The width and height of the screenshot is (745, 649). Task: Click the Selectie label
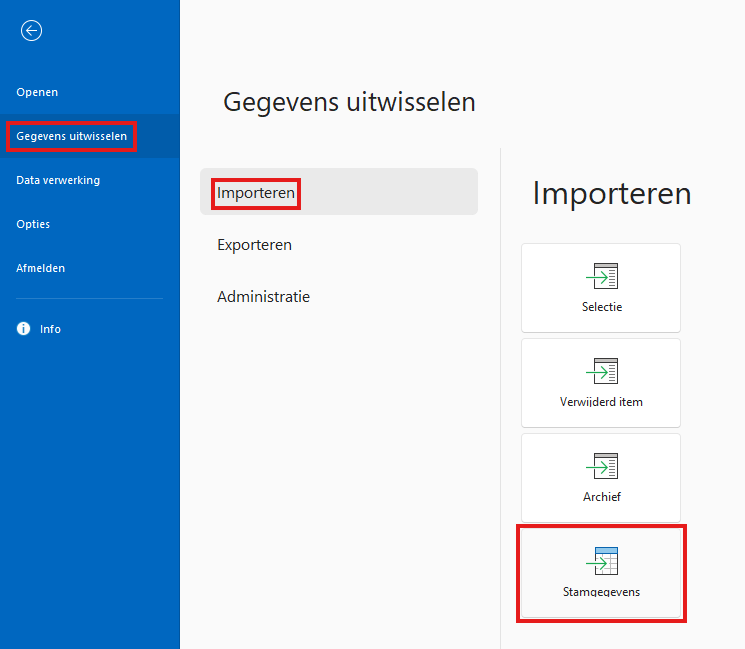click(x=602, y=307)
